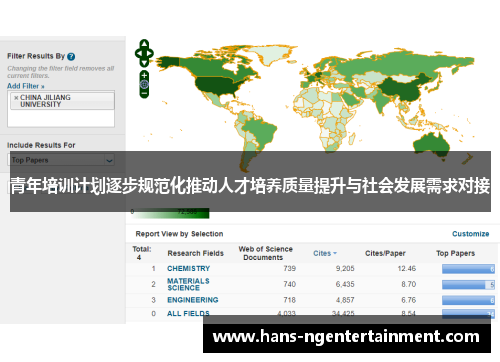Image resolution: width=500 pixels, height=362 pixels.
Task: Remove the China Jiliang University filter
Action: click(x=16, y=98)
